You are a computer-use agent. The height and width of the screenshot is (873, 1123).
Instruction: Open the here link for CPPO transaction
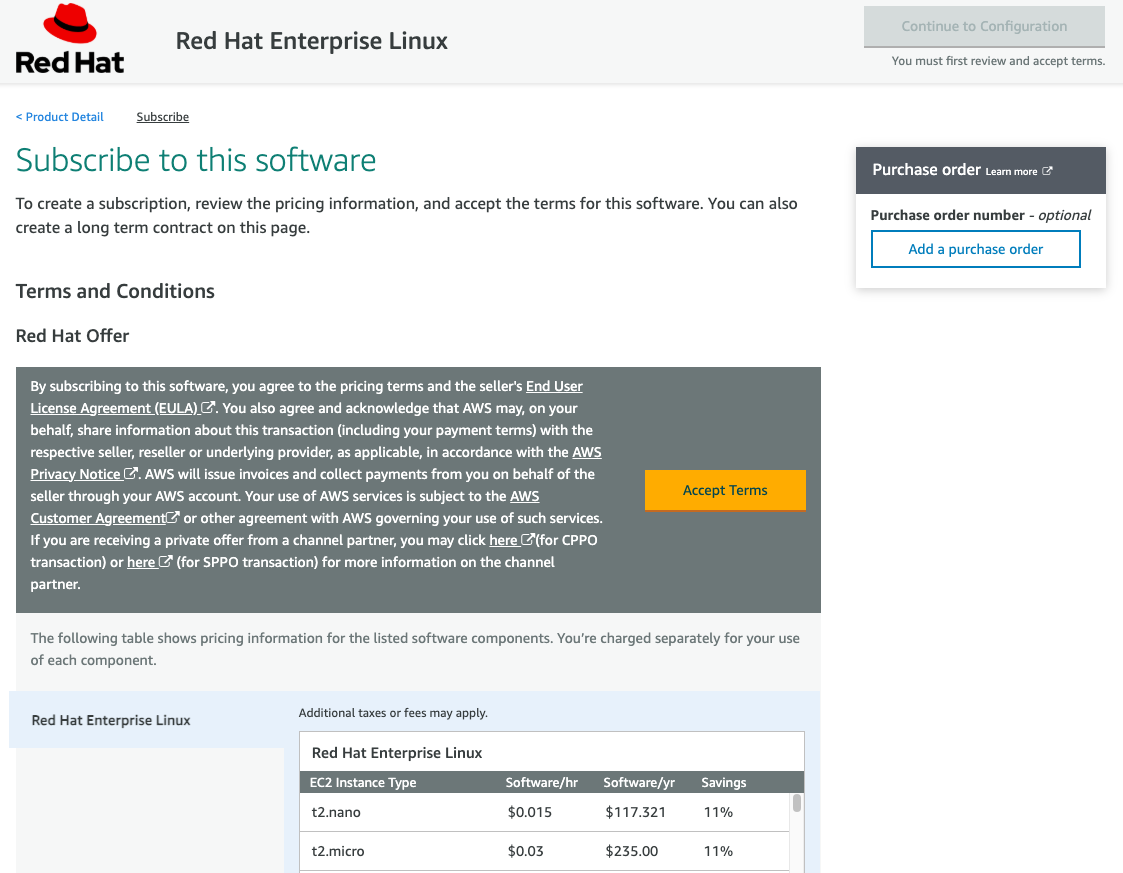(x=503, y=540)
